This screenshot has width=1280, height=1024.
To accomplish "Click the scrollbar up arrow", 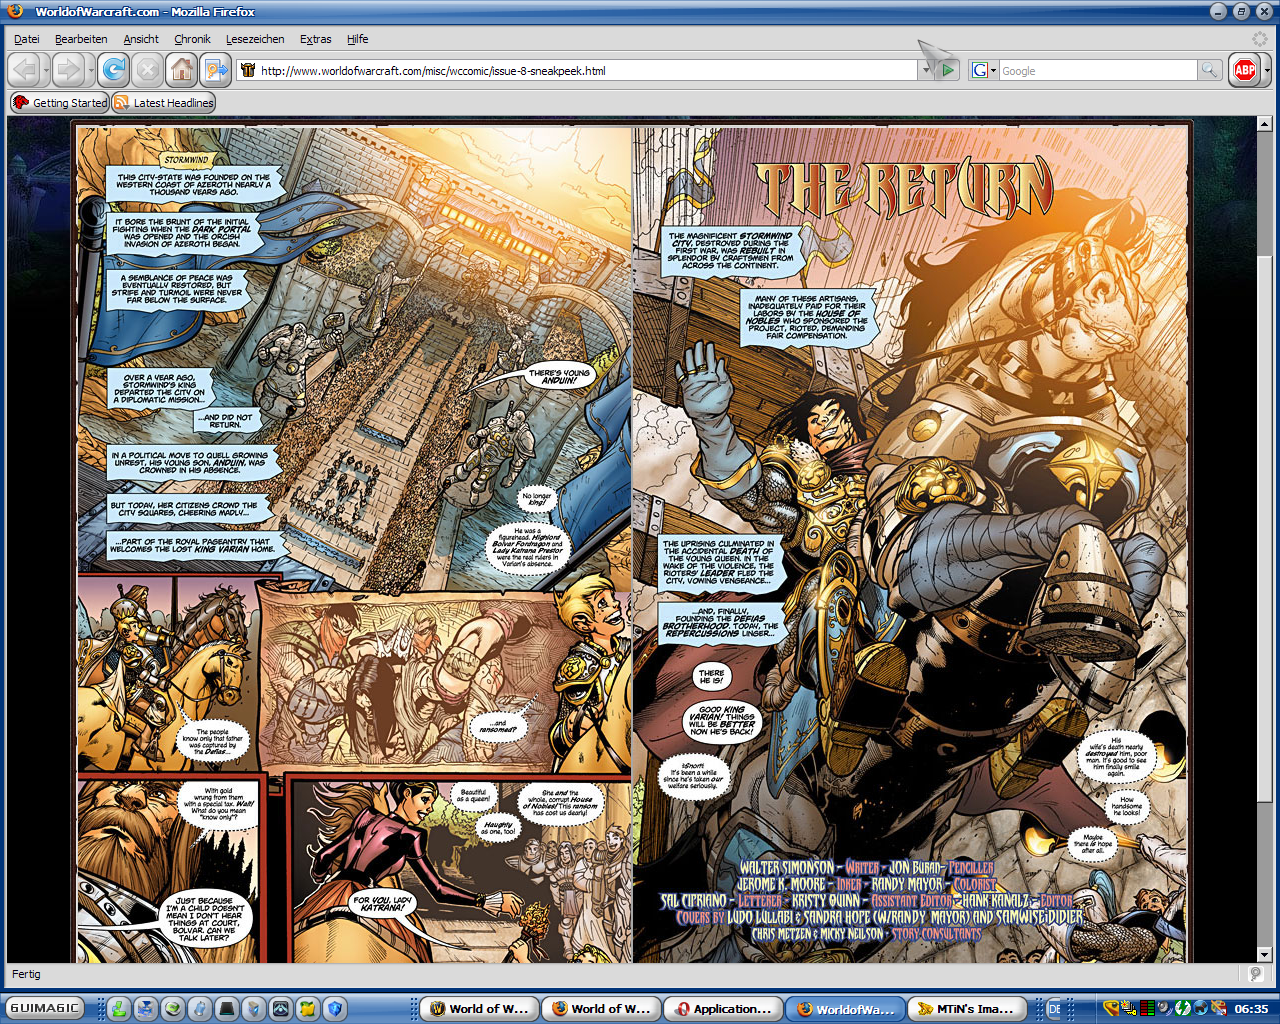I will click(x=1264, y=126).
